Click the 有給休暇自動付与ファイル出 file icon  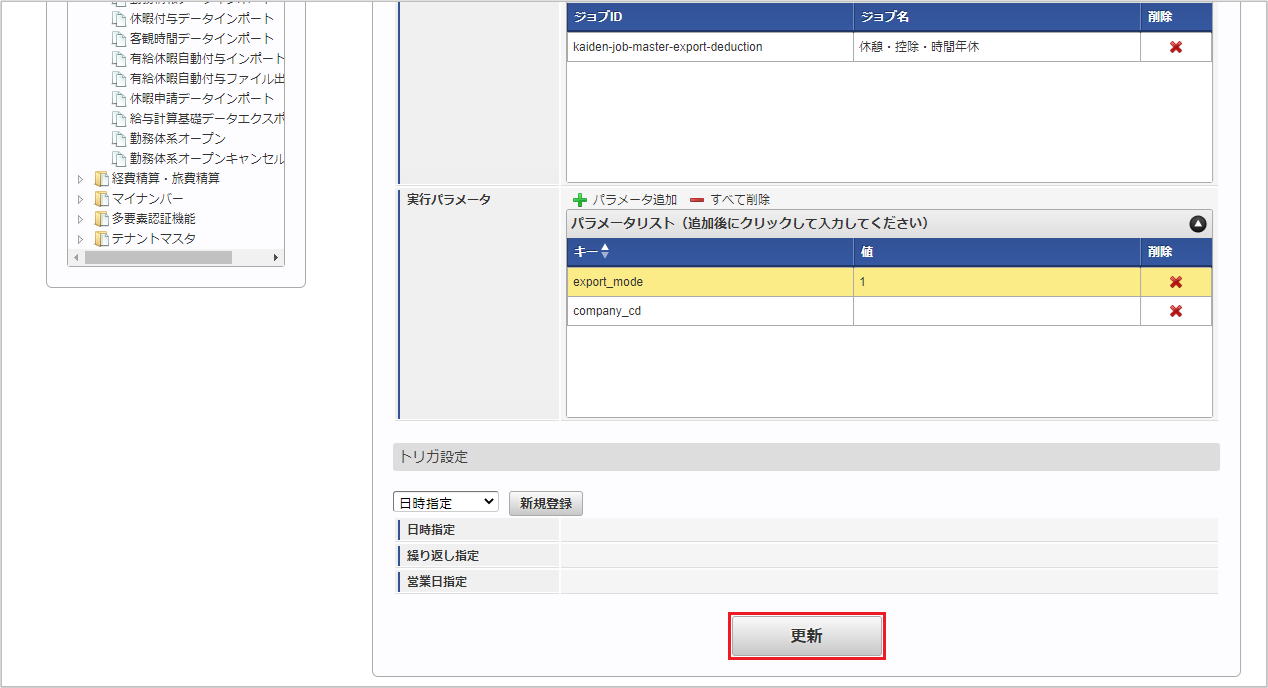[x=119, y=78]
